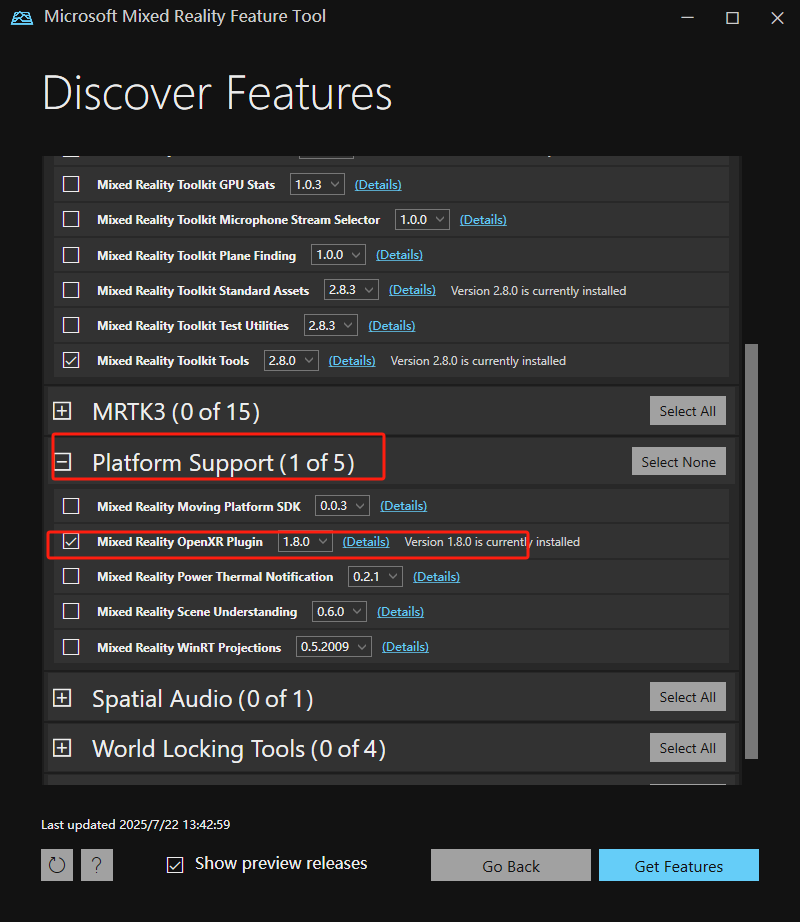Maximize the Feature Tool window
This screenshot has width=800, height=922.
[x=732, y=18]
